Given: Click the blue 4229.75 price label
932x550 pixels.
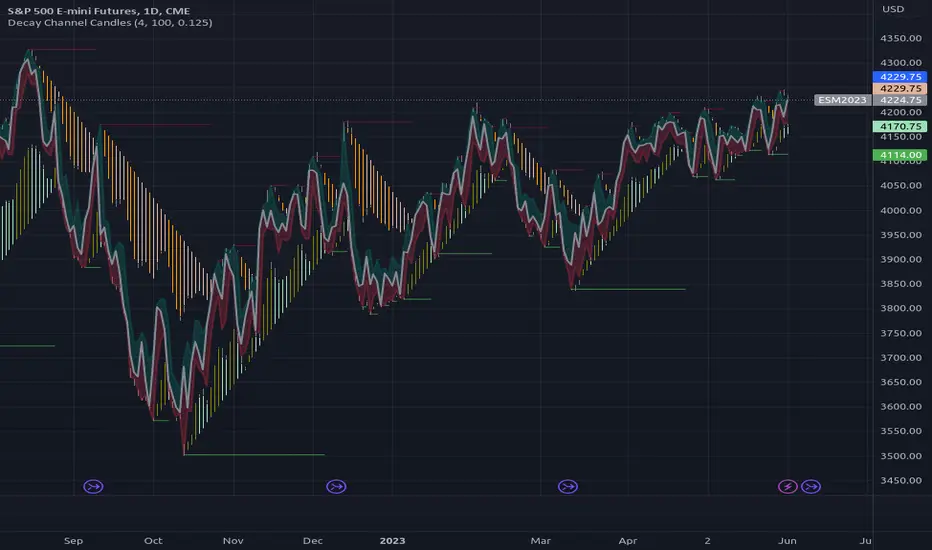Looking at the screenshot, I should tap(900, 77).
